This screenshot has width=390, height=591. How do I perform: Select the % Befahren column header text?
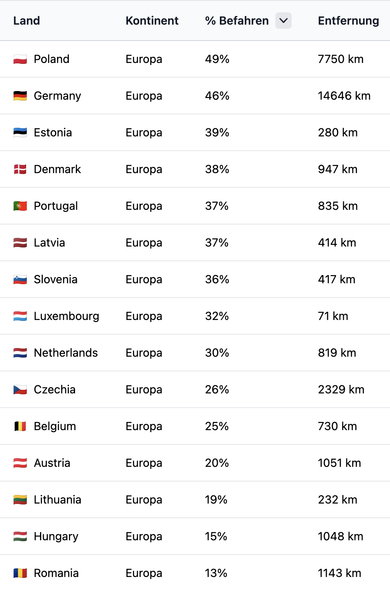pyautogui.click(x=237, y=21)
